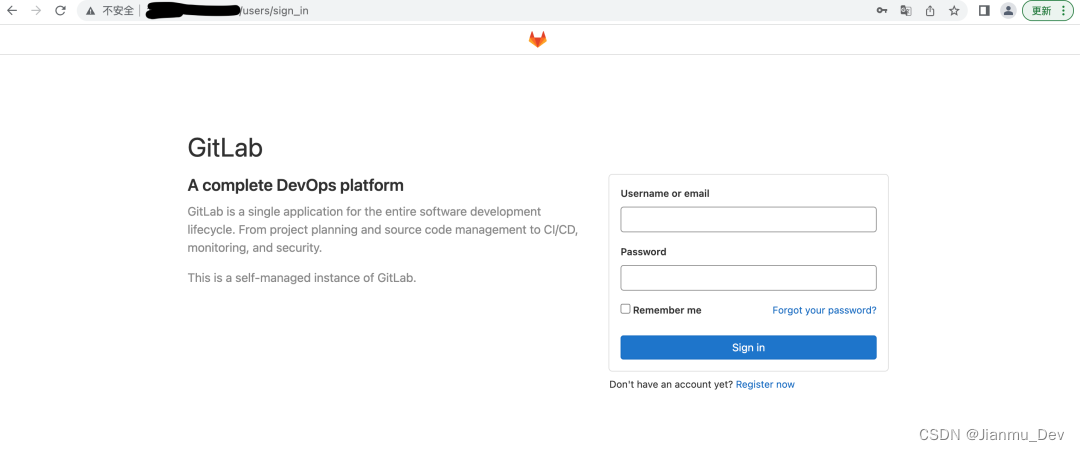This screenshot has width=1080, height=451.
Task: Reload the page with refresh icon
Action: tap(61, 10)
